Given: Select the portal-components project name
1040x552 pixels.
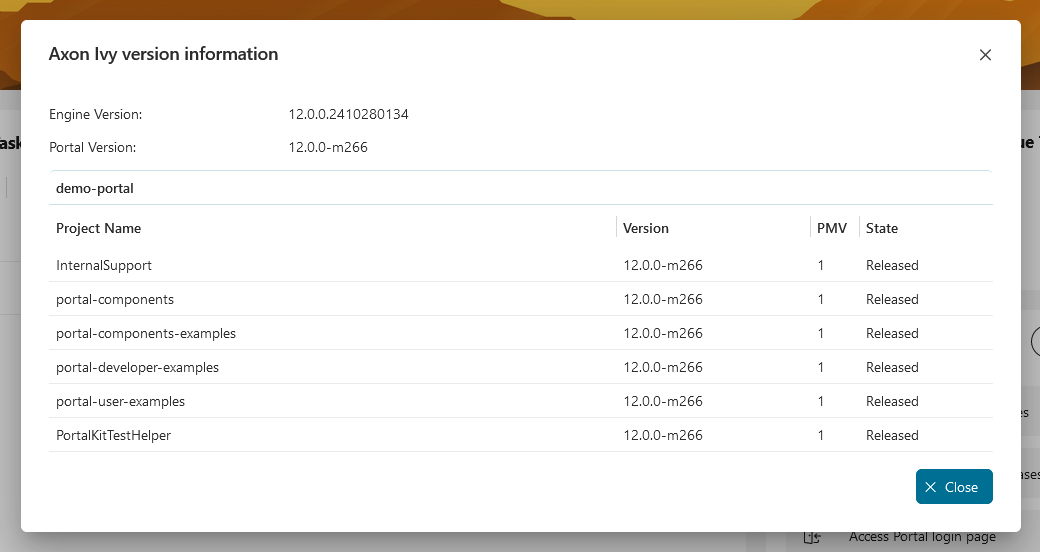Looking at the screenshot, I should (x=115, y=299).
